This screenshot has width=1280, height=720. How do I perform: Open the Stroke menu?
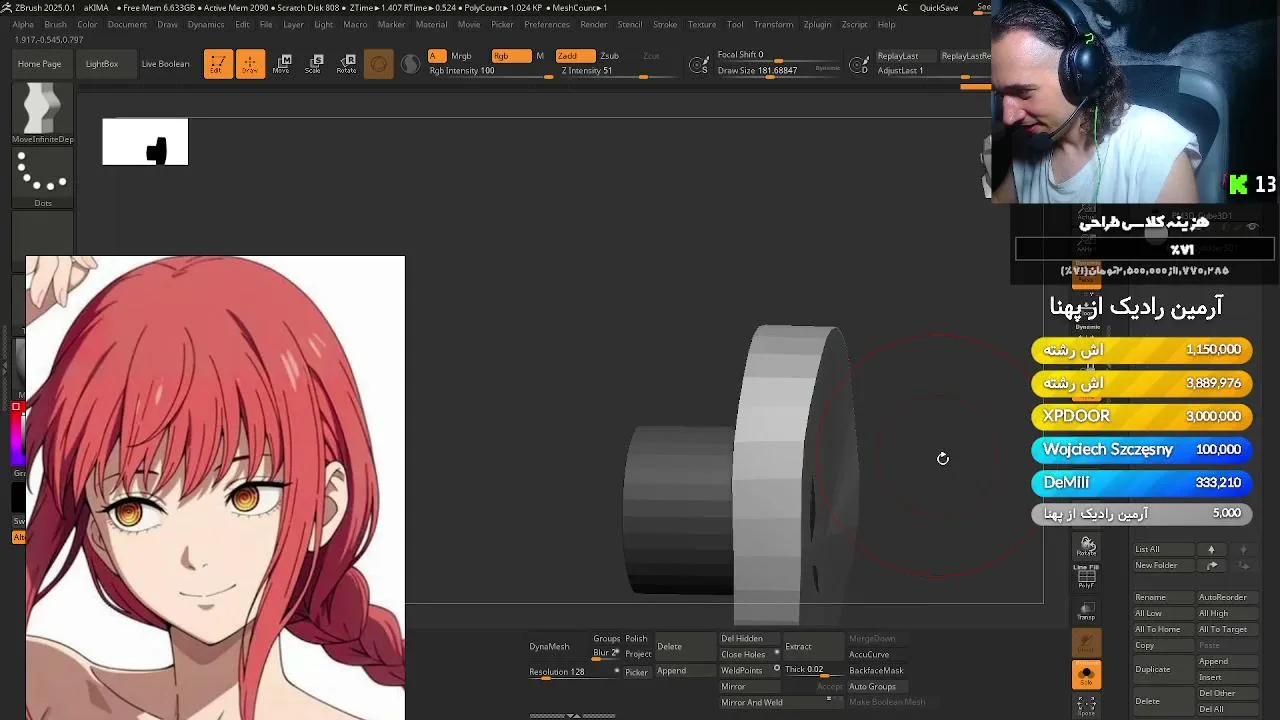click(665, 24)
